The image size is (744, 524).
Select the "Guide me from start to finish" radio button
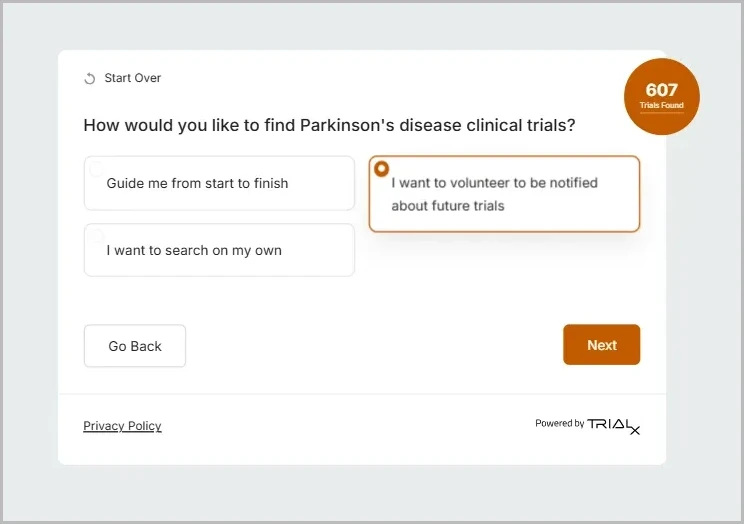[x=95, y=170]
